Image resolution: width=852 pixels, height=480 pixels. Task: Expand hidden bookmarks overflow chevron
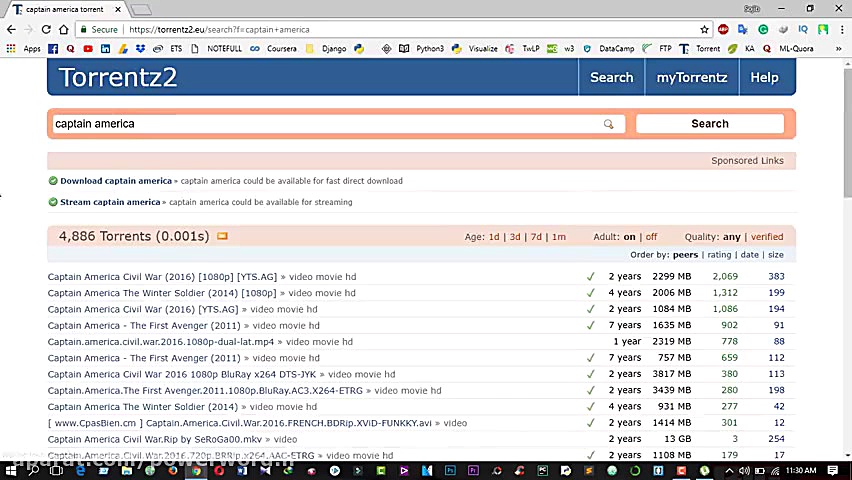(x=838, y=48)
